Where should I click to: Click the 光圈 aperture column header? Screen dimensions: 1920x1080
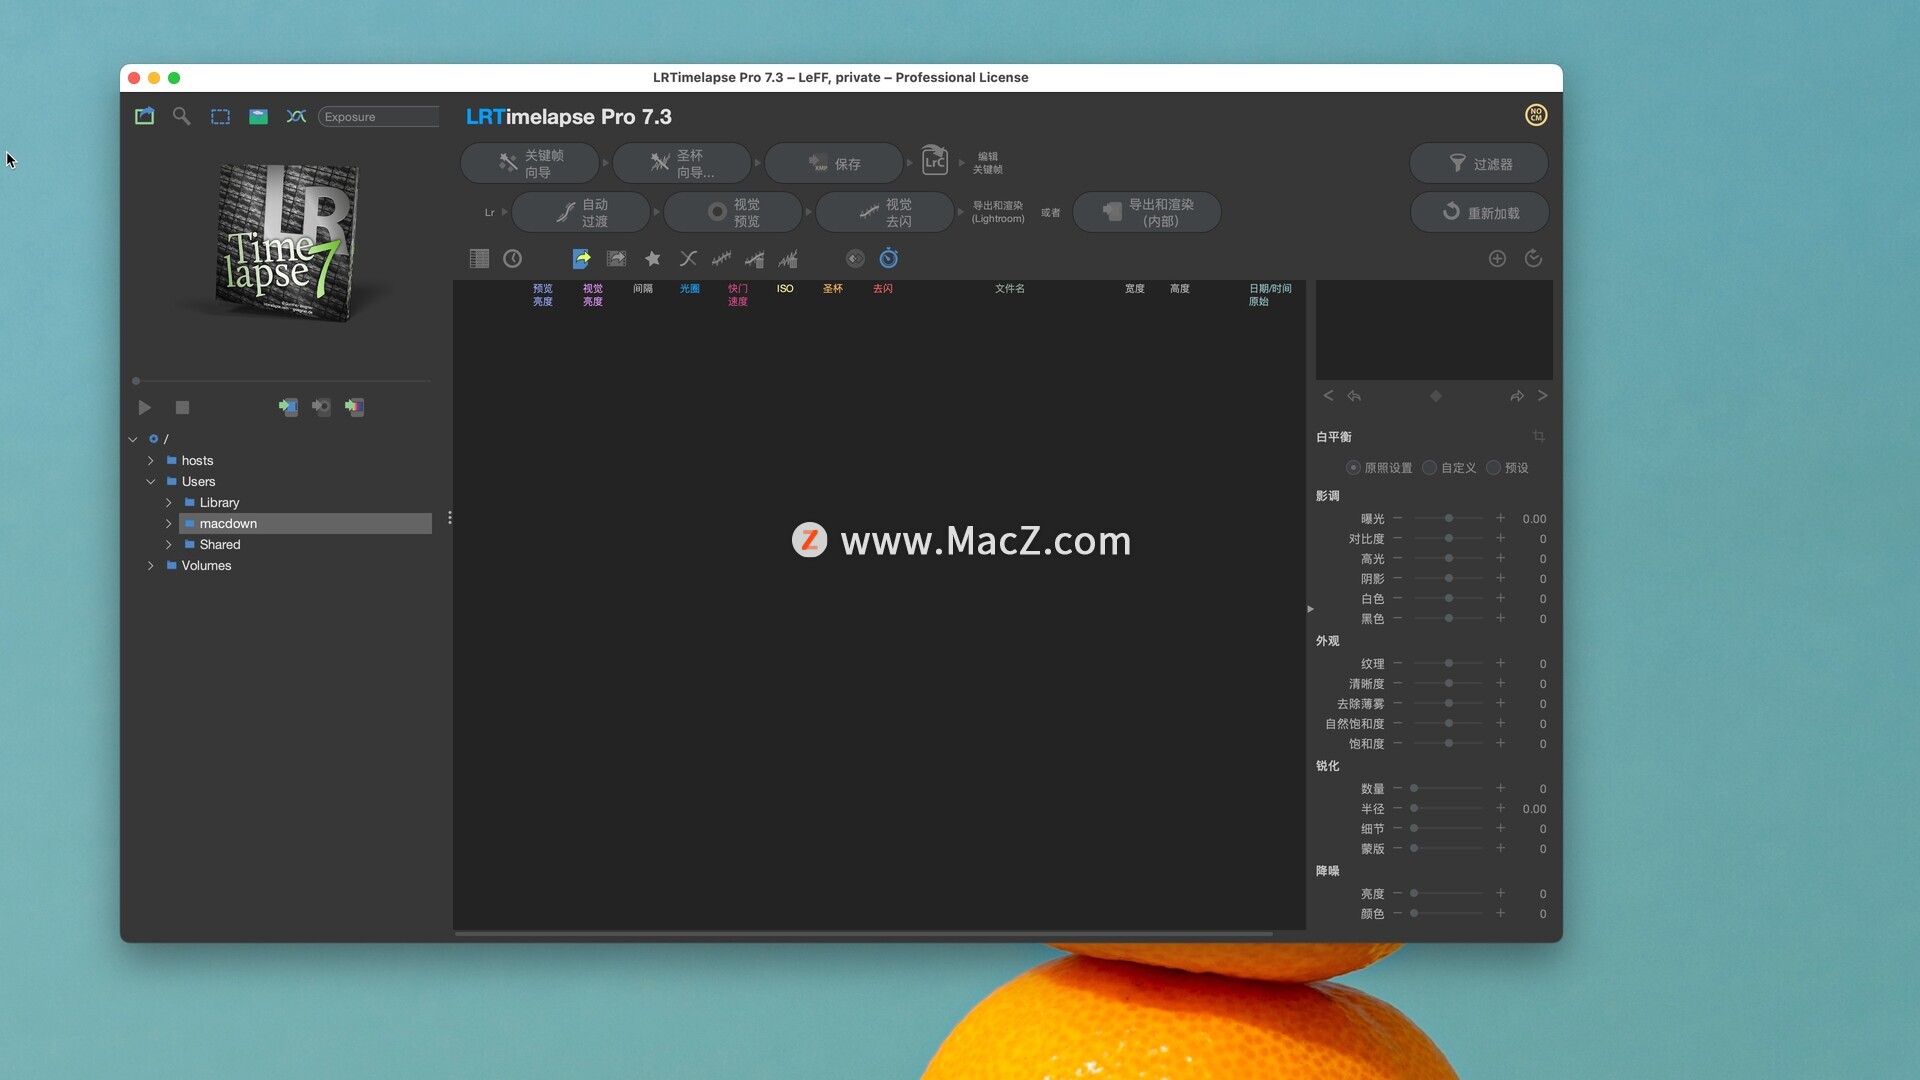[x=689, y=288]
